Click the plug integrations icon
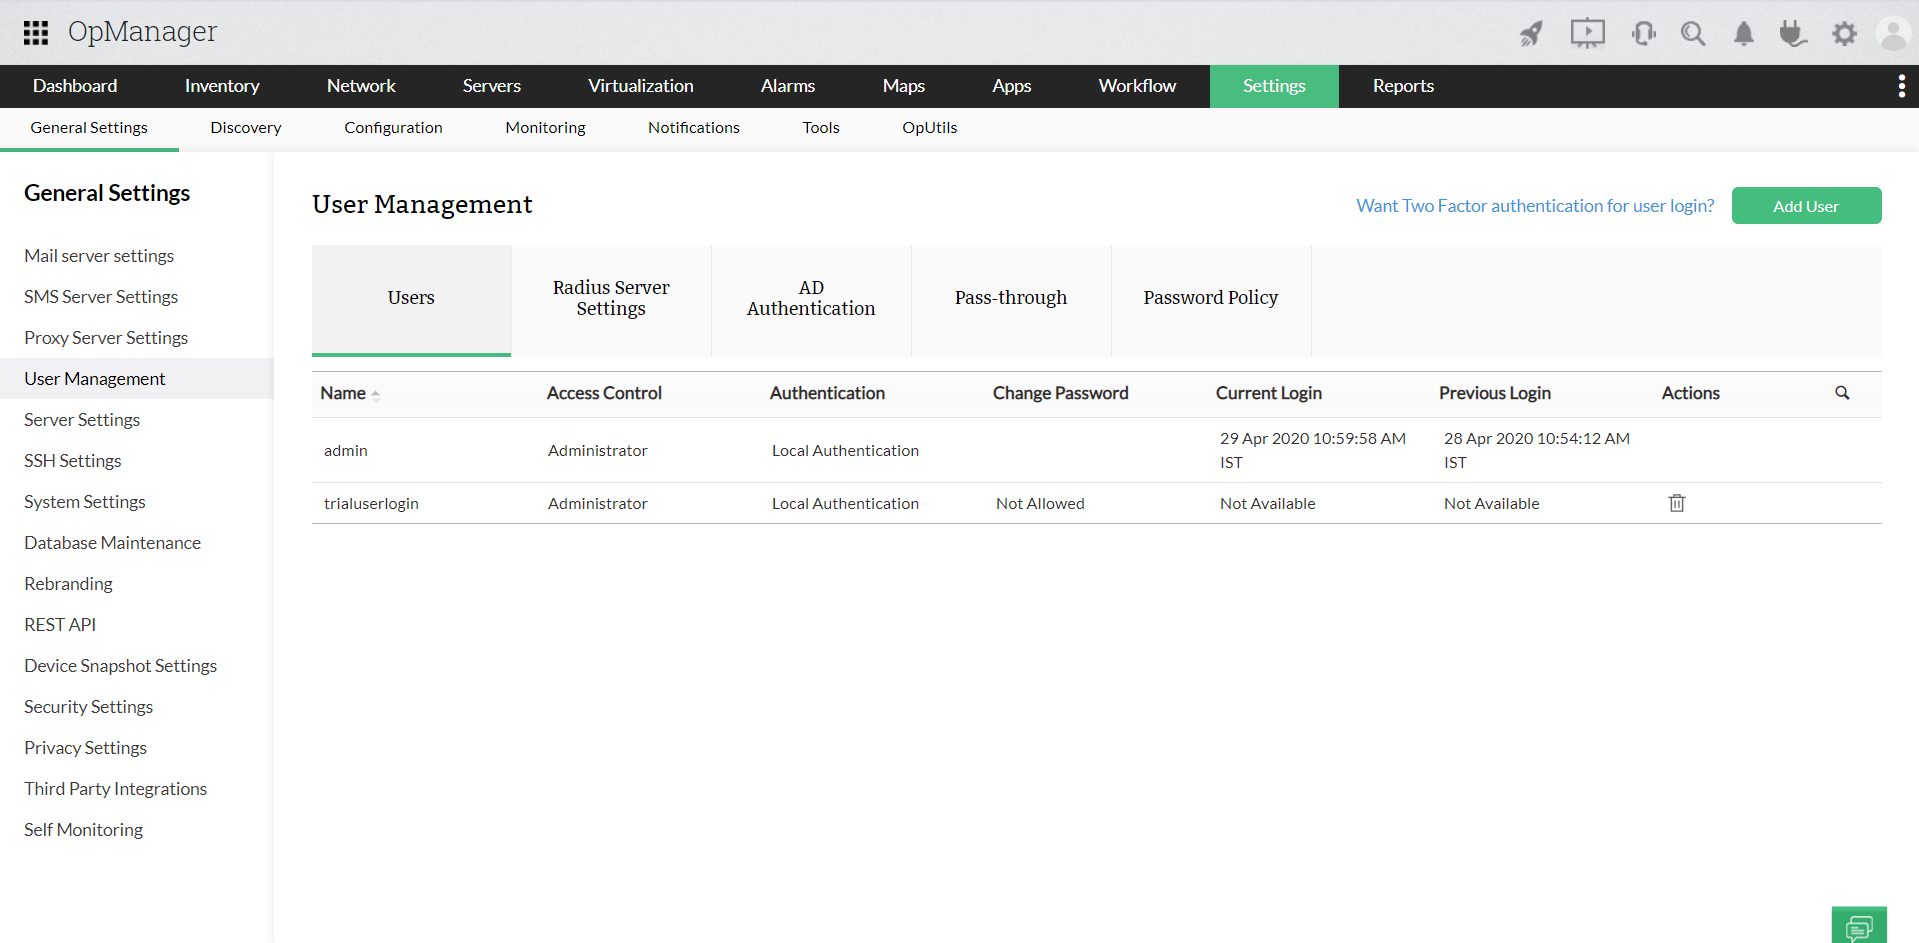This screenshot has height=943, width=1919. coord(1792,33)
